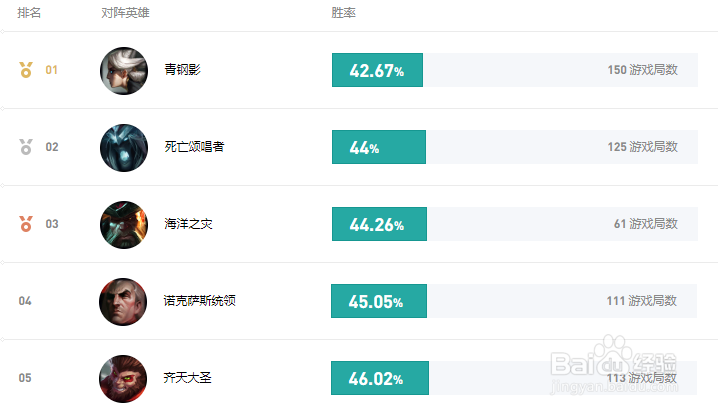
Task: Click the silver medal icon for rank 02
Action: coord(26,147)
